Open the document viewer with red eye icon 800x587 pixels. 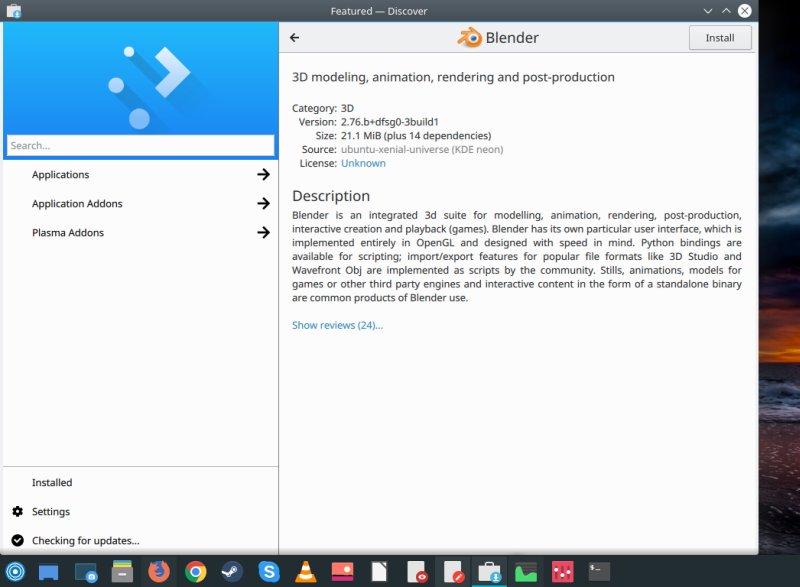tap(417, 572)
